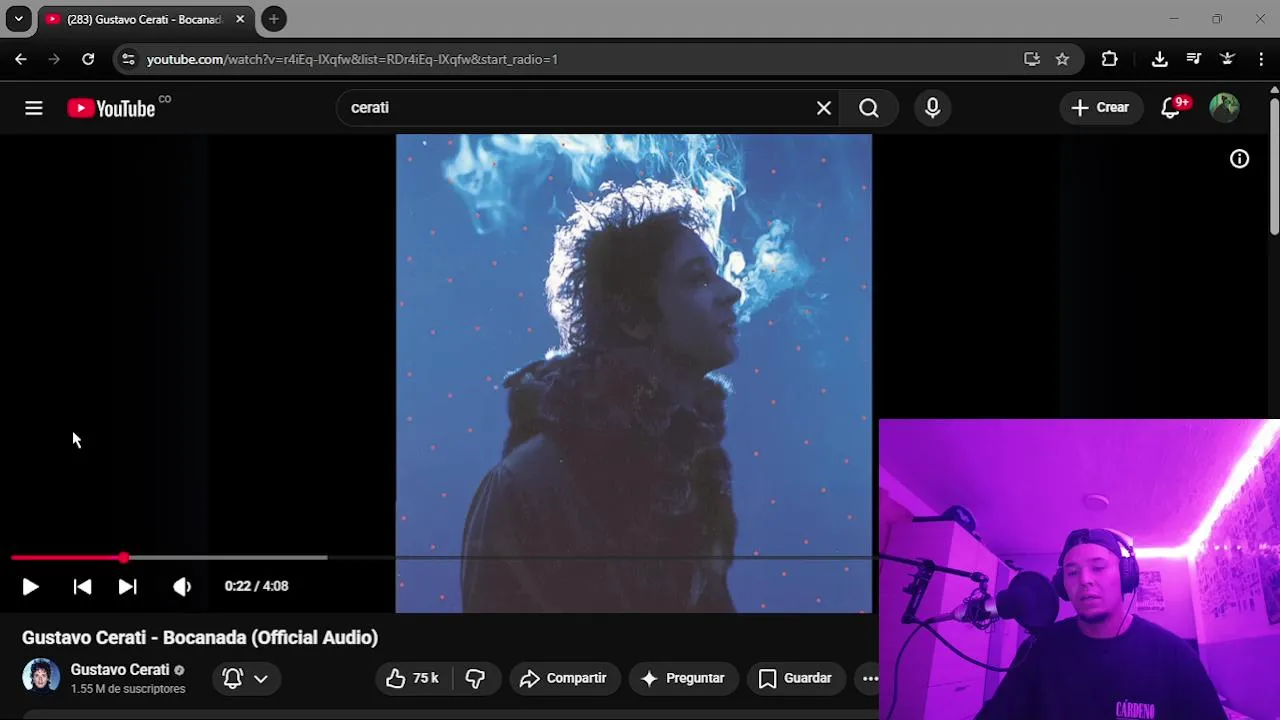Screen dimensions: 1280x720
Task: Go back with the browser back arrow
Action: pos(21,59)
